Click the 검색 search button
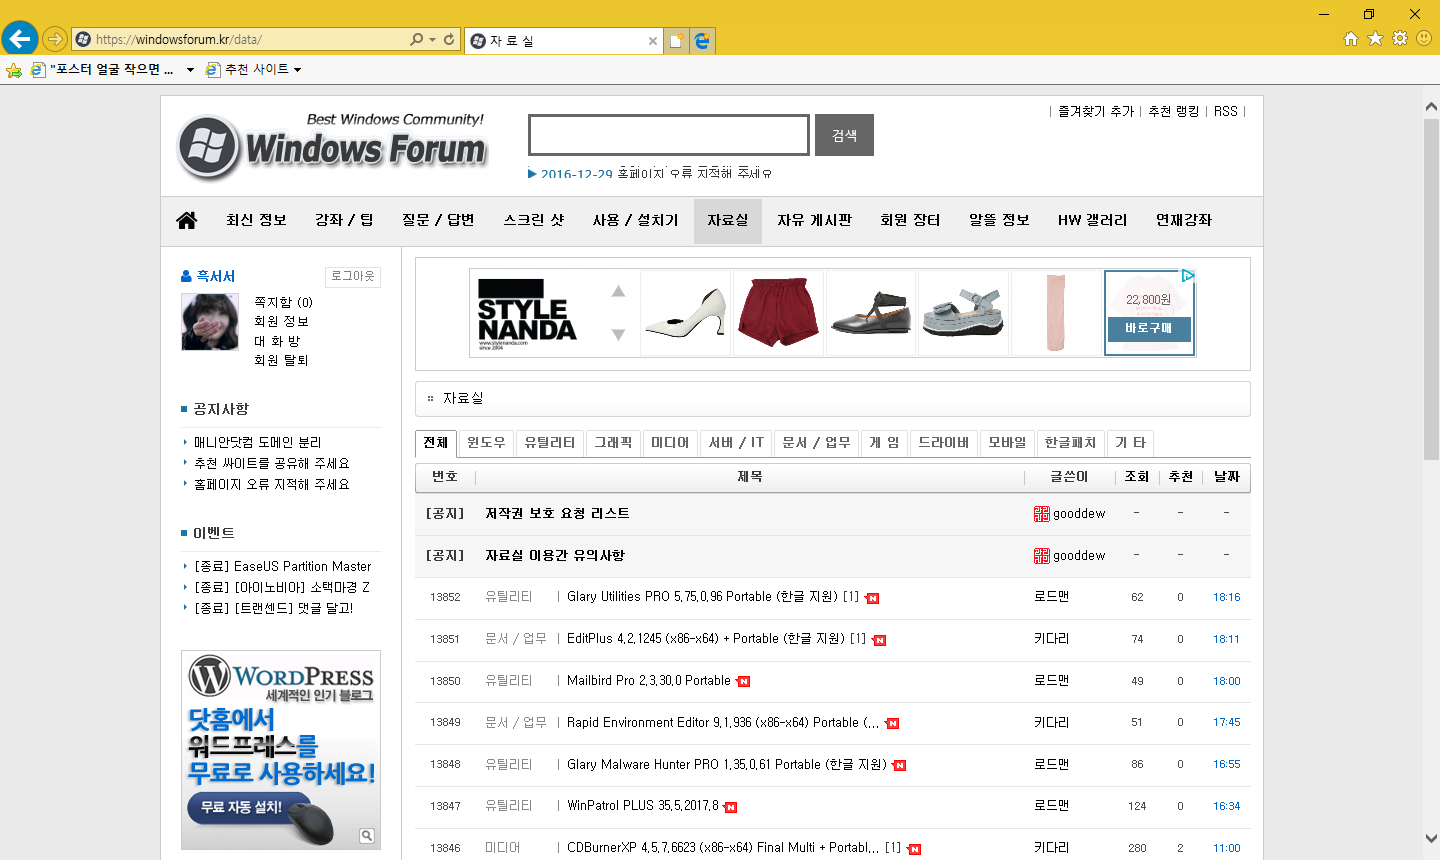This screenshot has height=860, width=1440. 844,135
